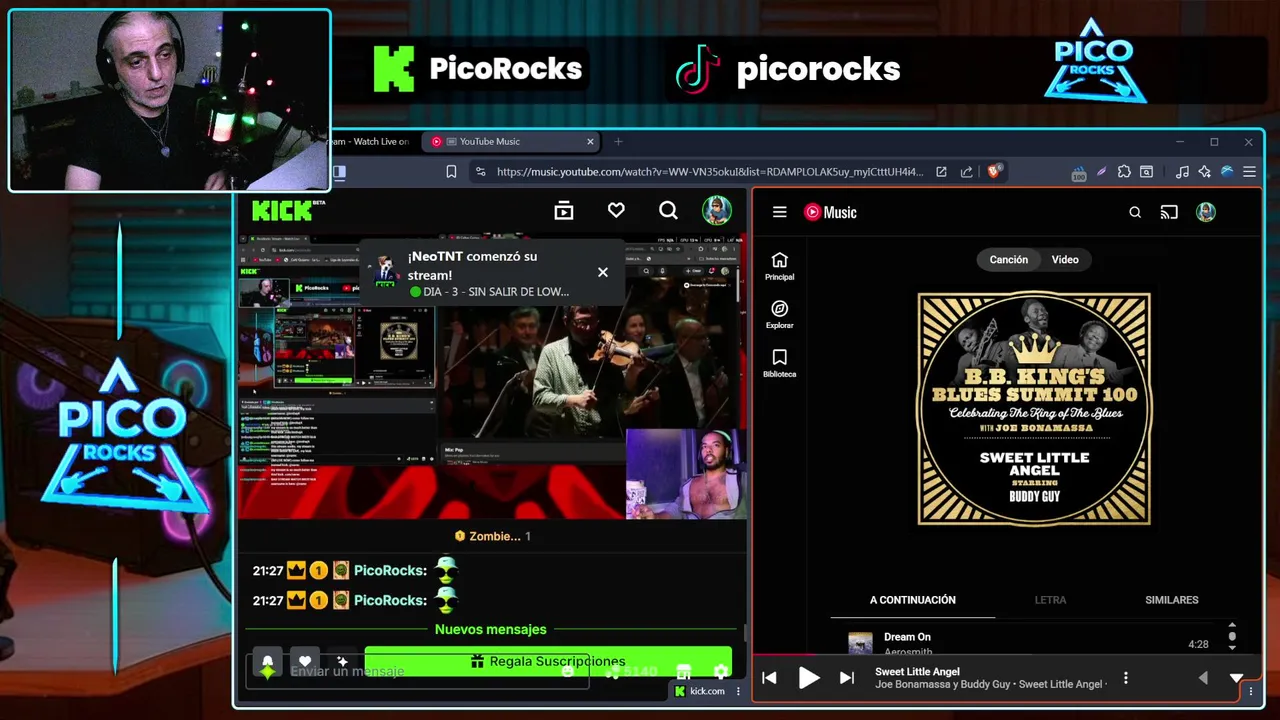Open Brave Rewards 100 badge icon
Viewport: 1280px width, 720px height.
click(x=1079, y=173)
